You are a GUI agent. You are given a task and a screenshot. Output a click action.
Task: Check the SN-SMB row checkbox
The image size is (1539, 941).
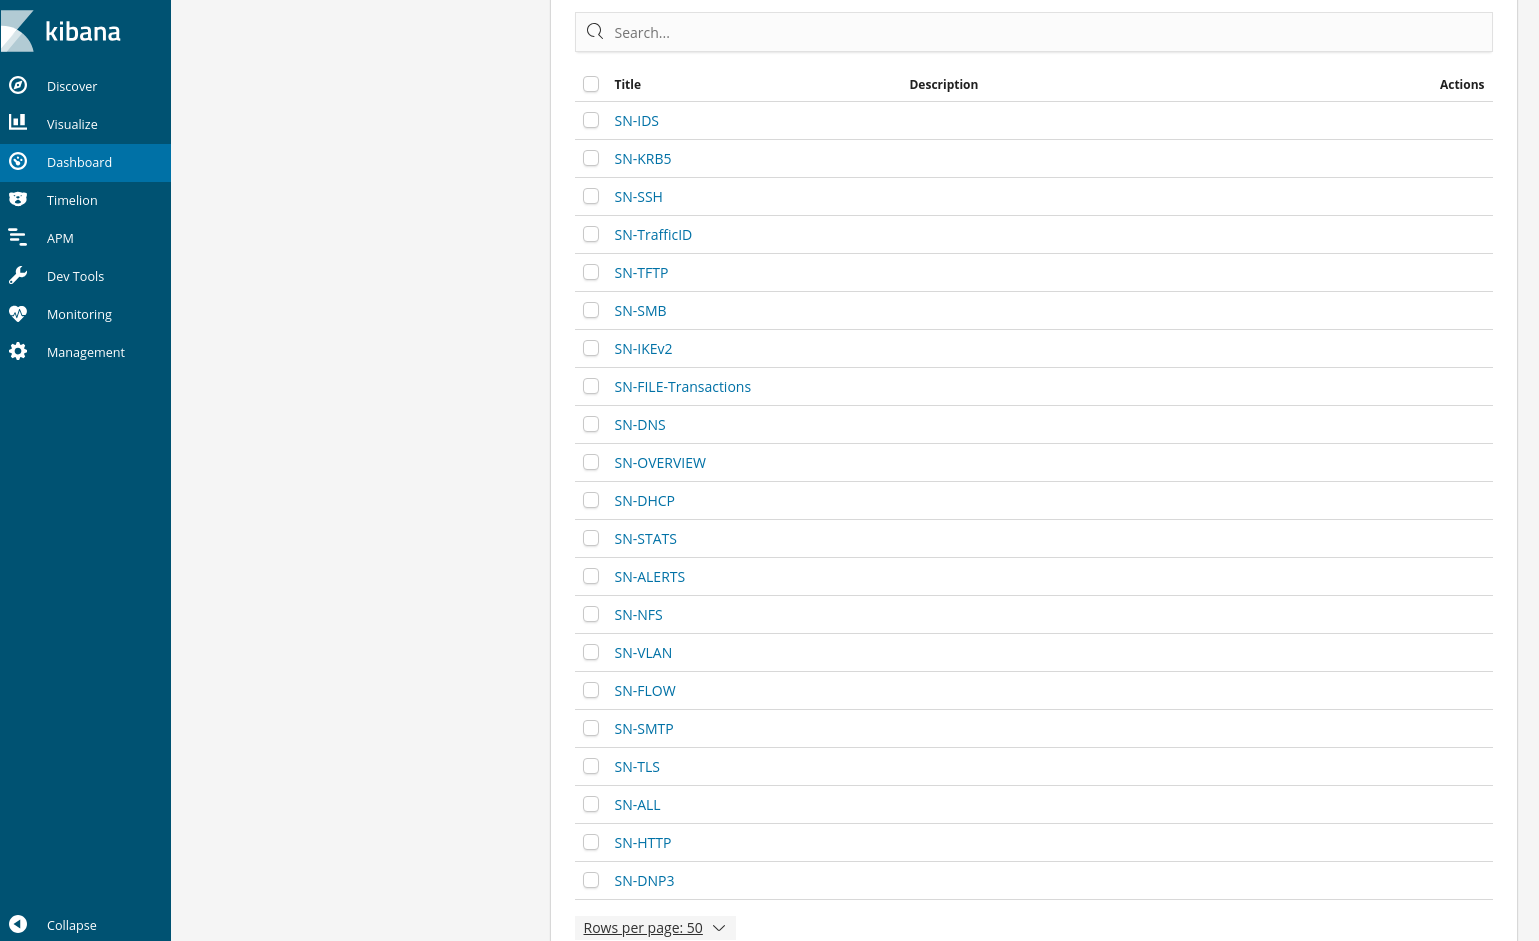tap(591, 310)
